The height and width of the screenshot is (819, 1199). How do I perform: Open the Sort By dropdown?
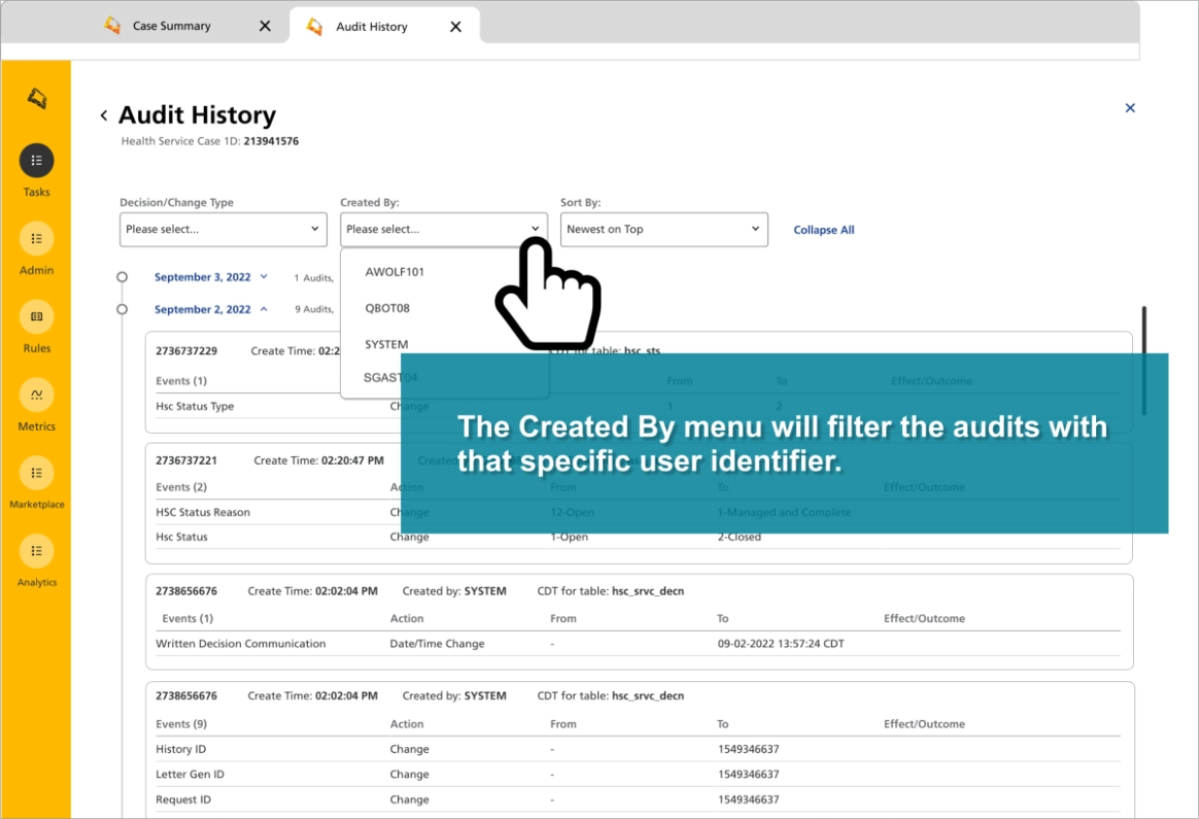664,229
